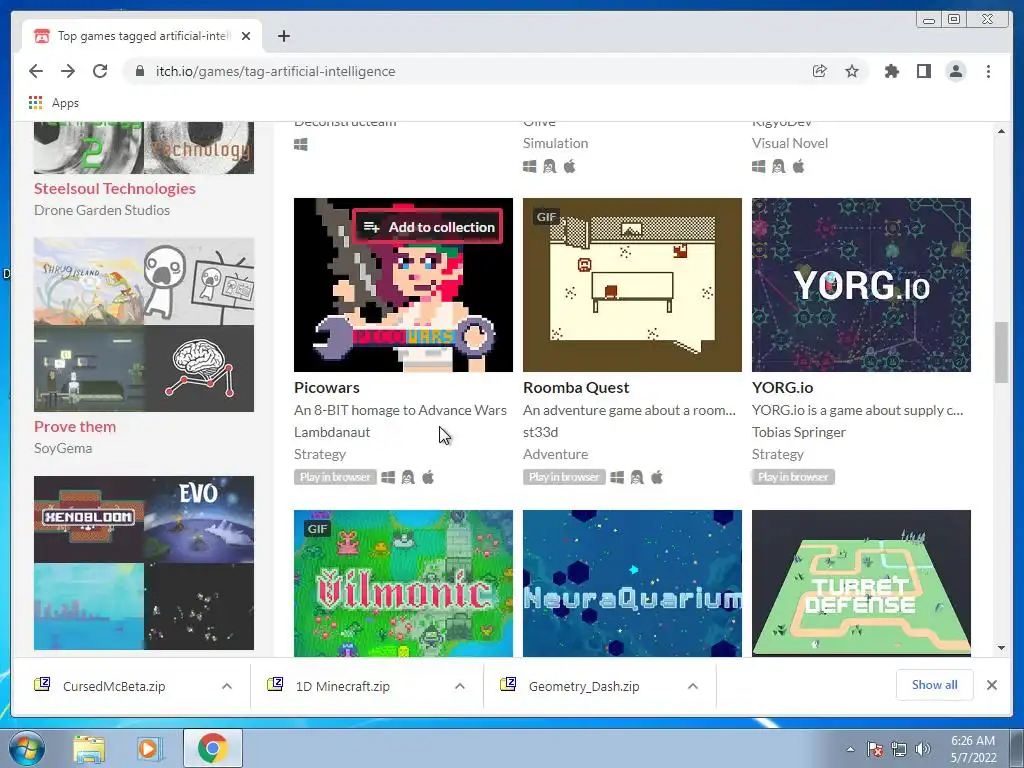
Task: Close the Top games tagged tab
Action: (246, 36)
